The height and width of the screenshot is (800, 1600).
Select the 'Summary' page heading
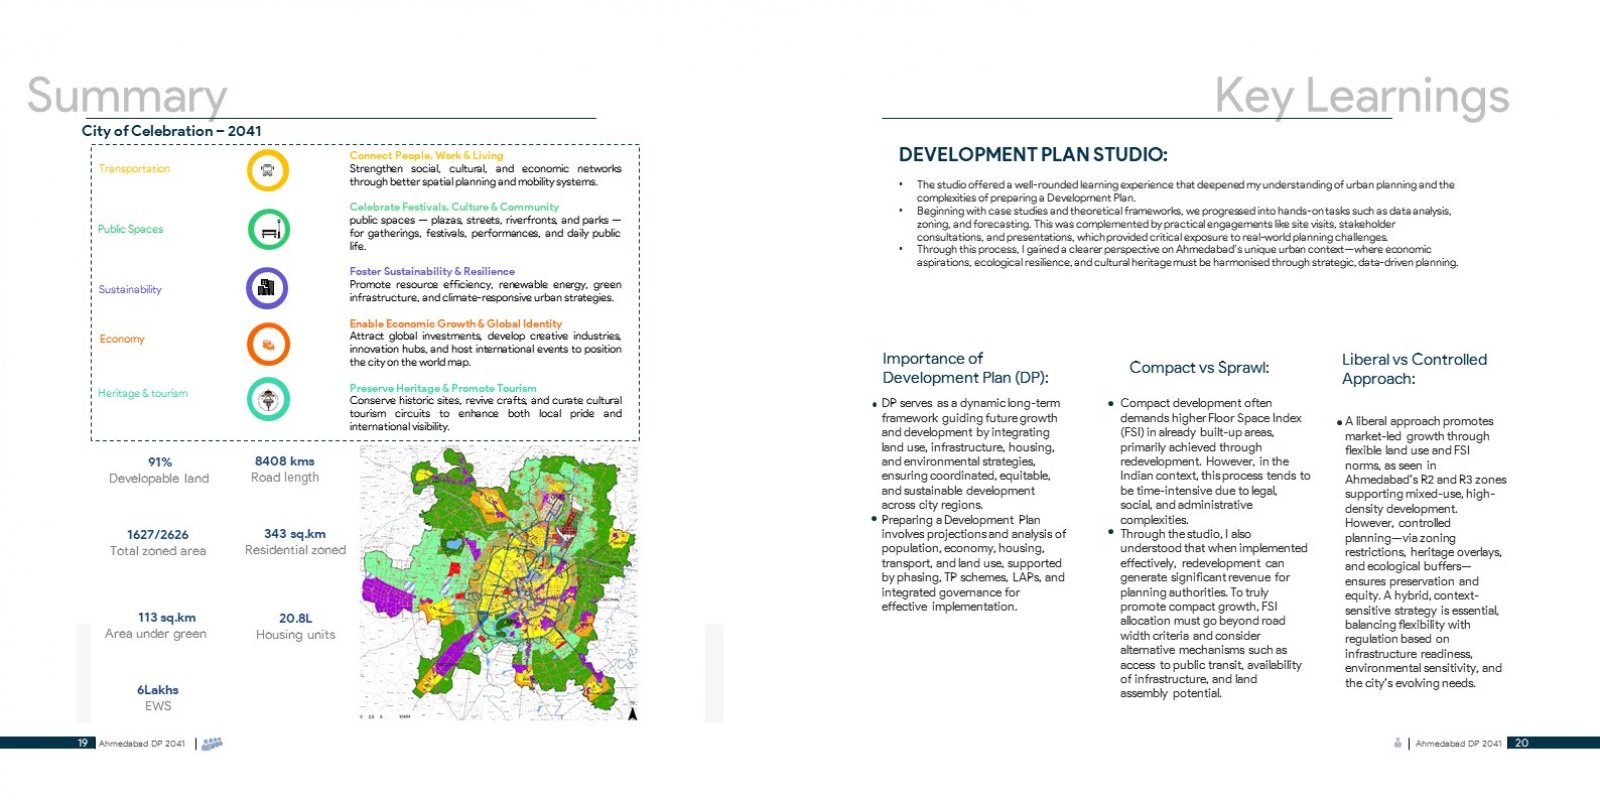click(x=127, y=96)
